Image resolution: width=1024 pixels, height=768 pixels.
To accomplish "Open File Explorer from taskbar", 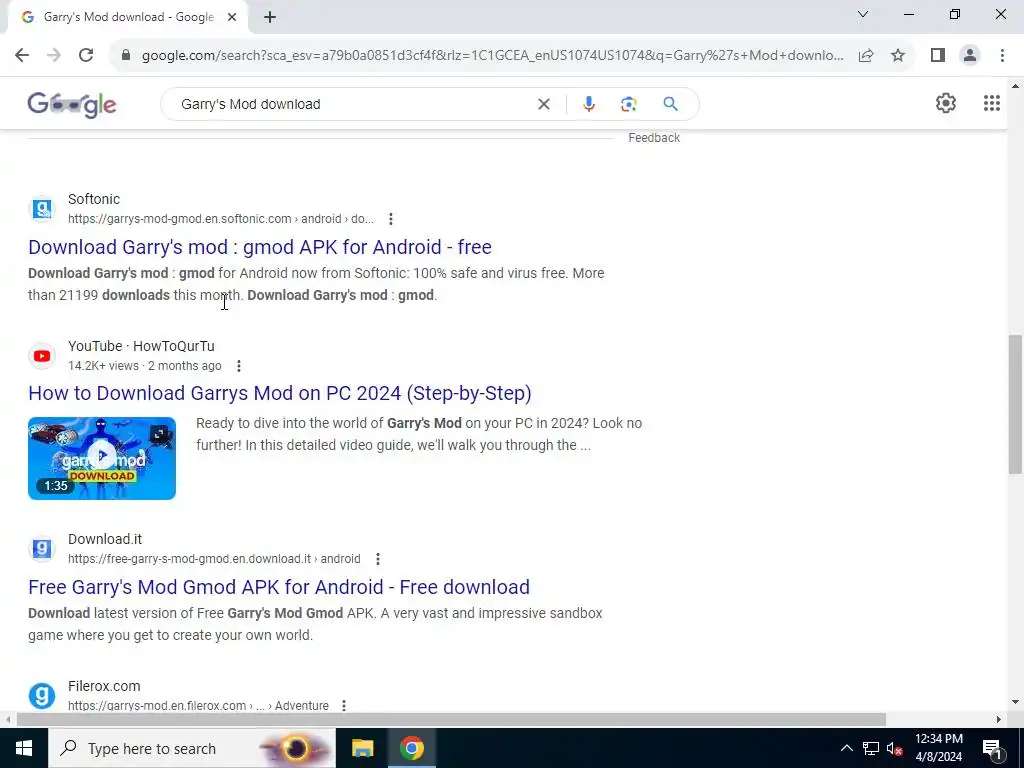I will click(362, 748).
